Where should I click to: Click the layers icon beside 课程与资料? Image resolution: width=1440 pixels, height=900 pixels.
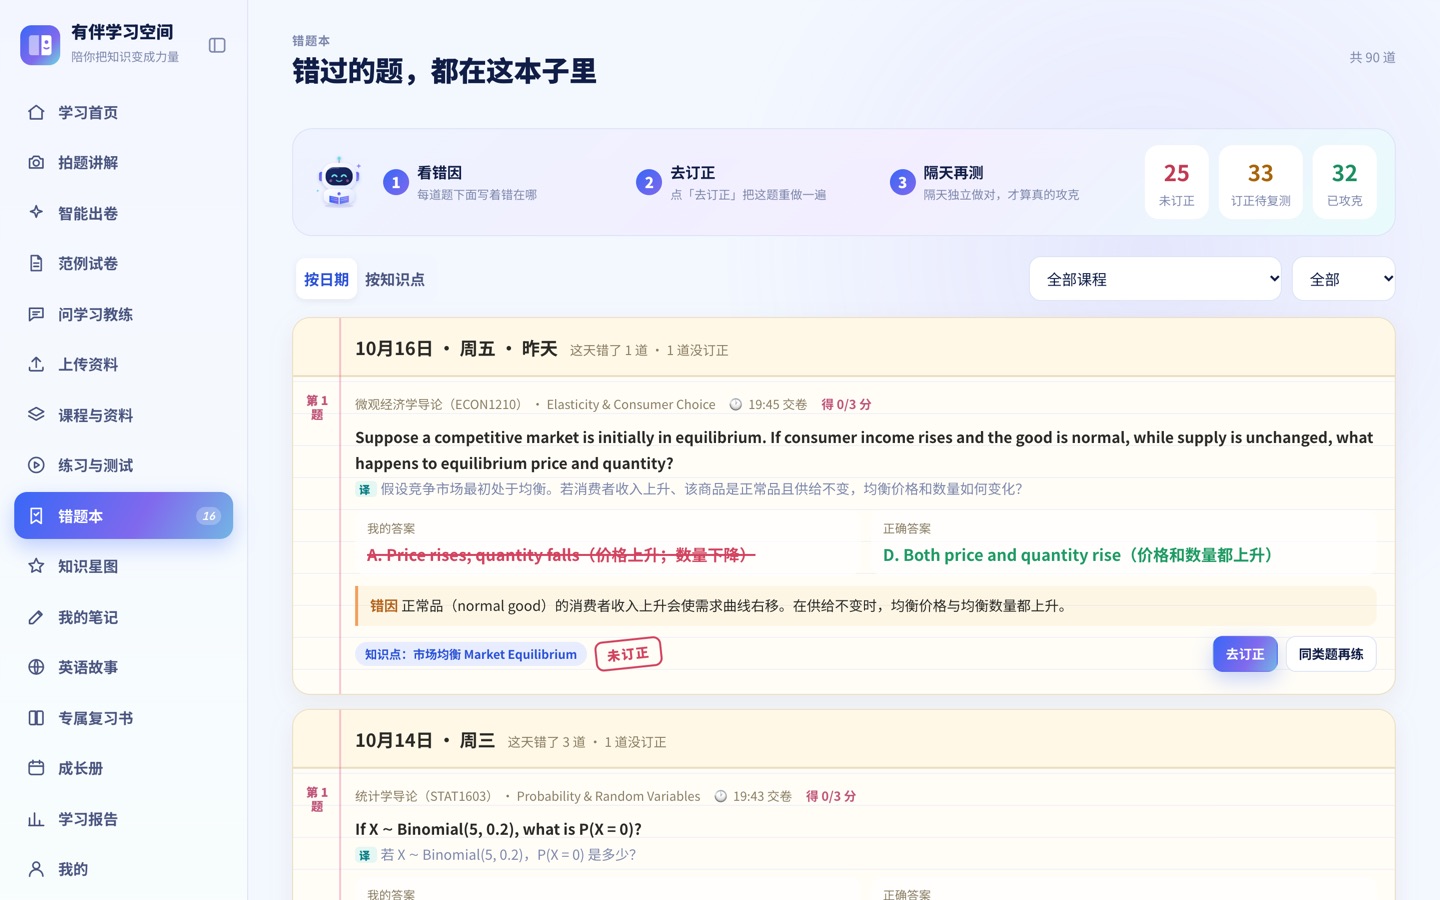pyautogui.click(x=36, y=415)
